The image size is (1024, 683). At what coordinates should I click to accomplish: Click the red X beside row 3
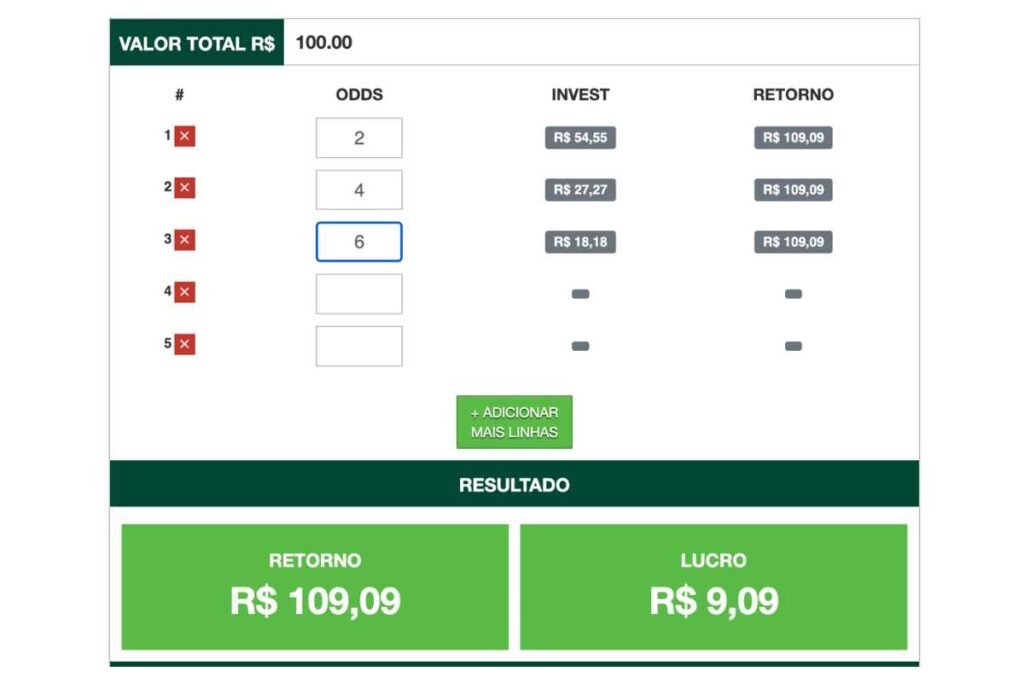pyautogui.click(x=185, y=240)
